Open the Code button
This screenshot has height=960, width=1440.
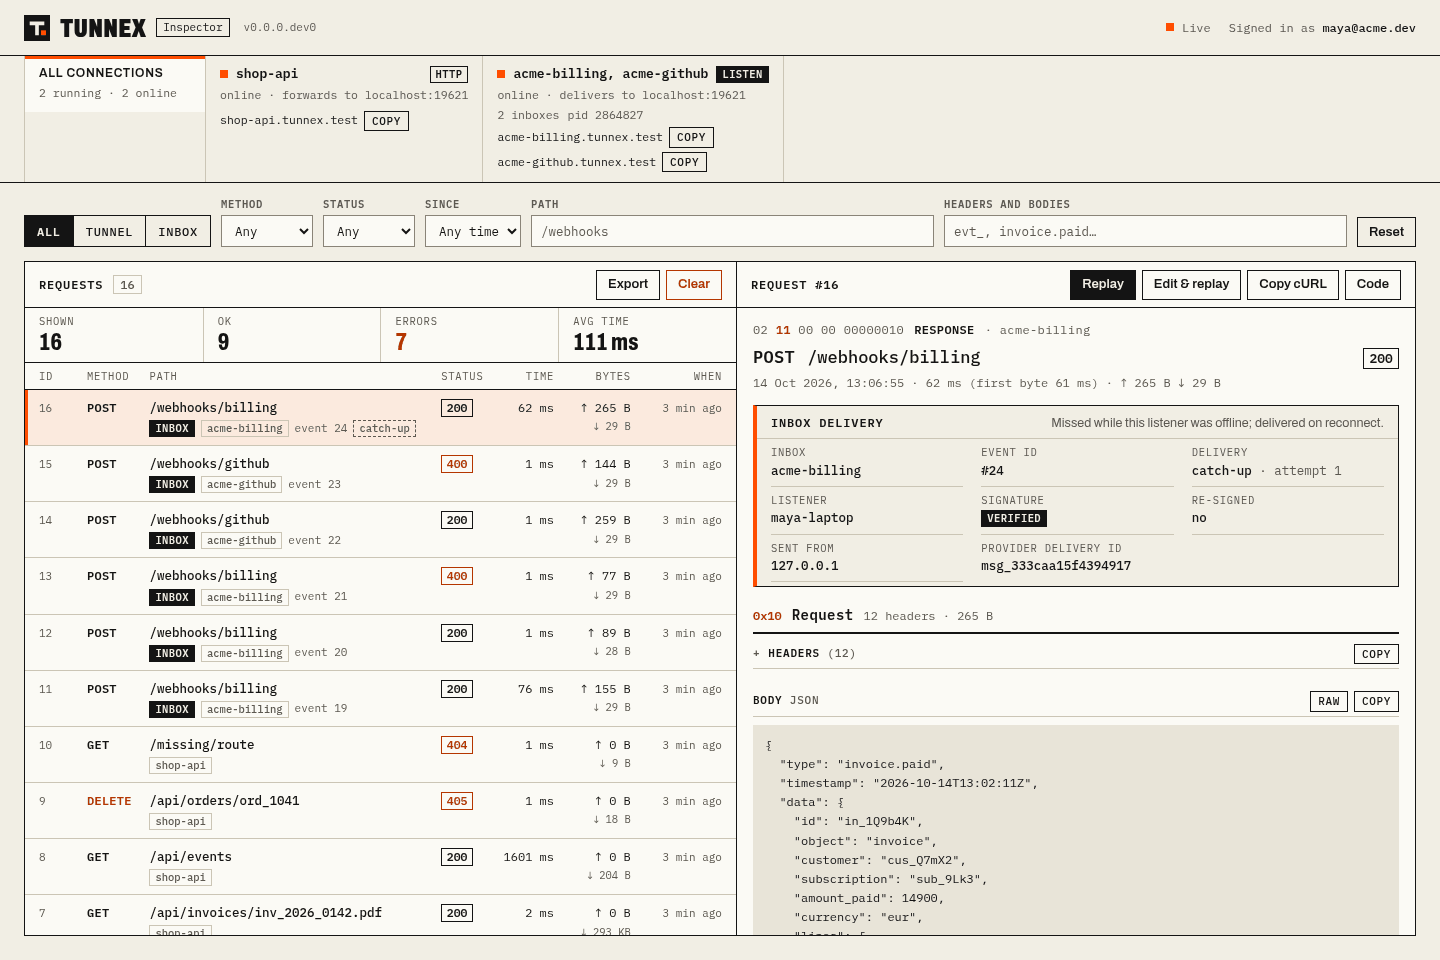click(1373, 284)
